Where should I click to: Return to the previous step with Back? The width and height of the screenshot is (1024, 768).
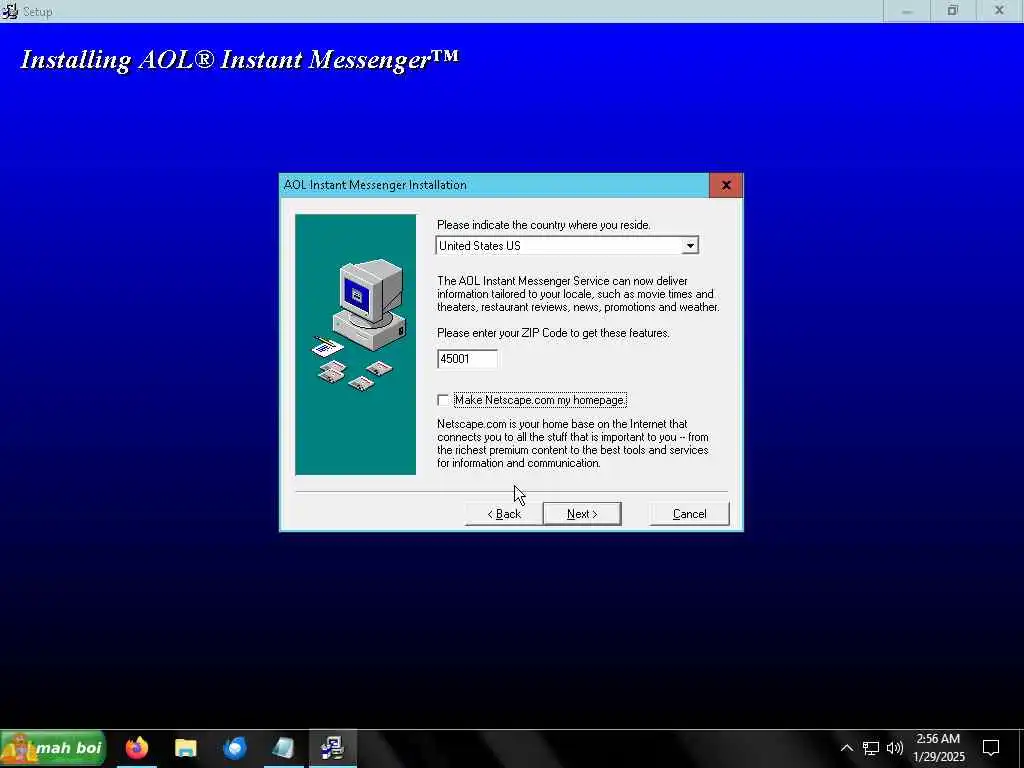[504, 514]
